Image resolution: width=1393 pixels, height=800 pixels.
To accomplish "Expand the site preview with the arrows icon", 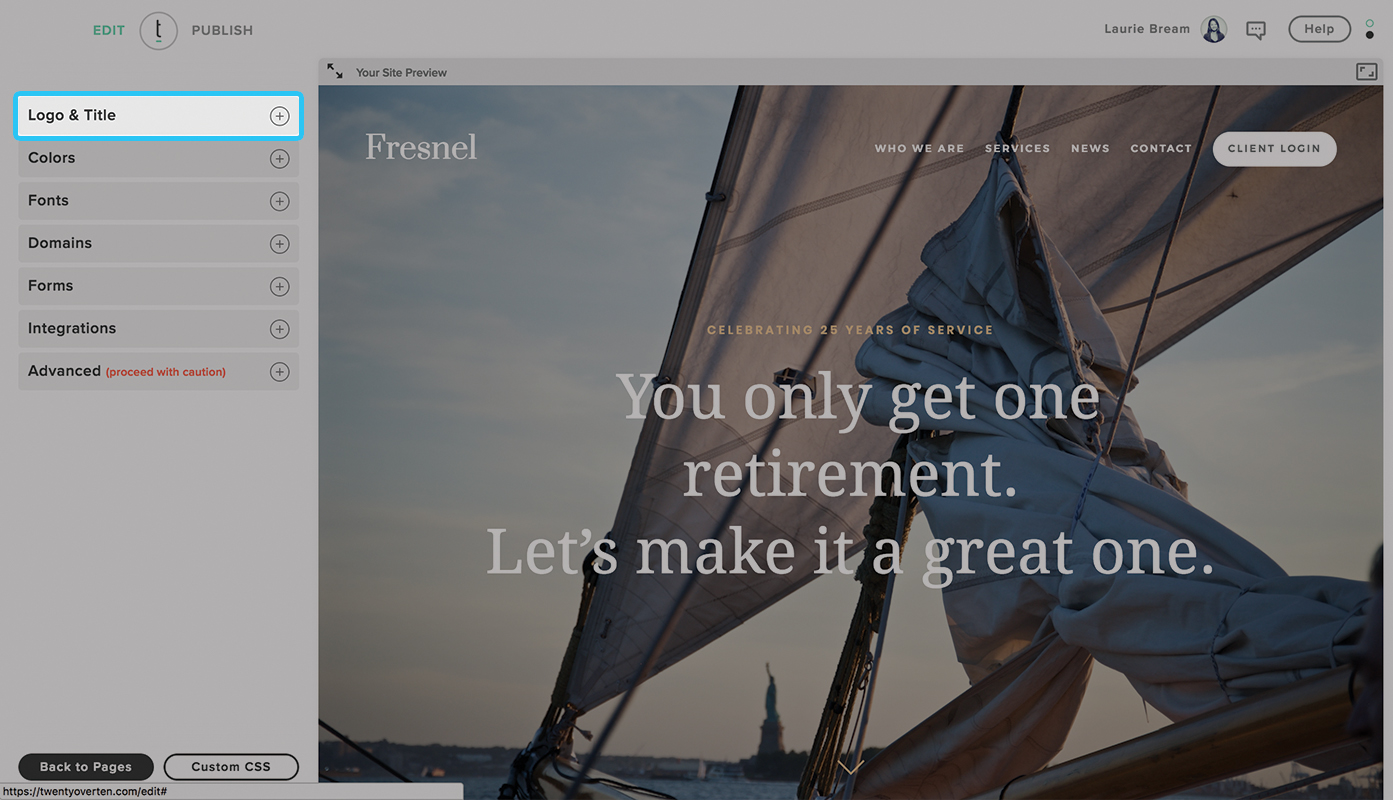I will [335, 72].
